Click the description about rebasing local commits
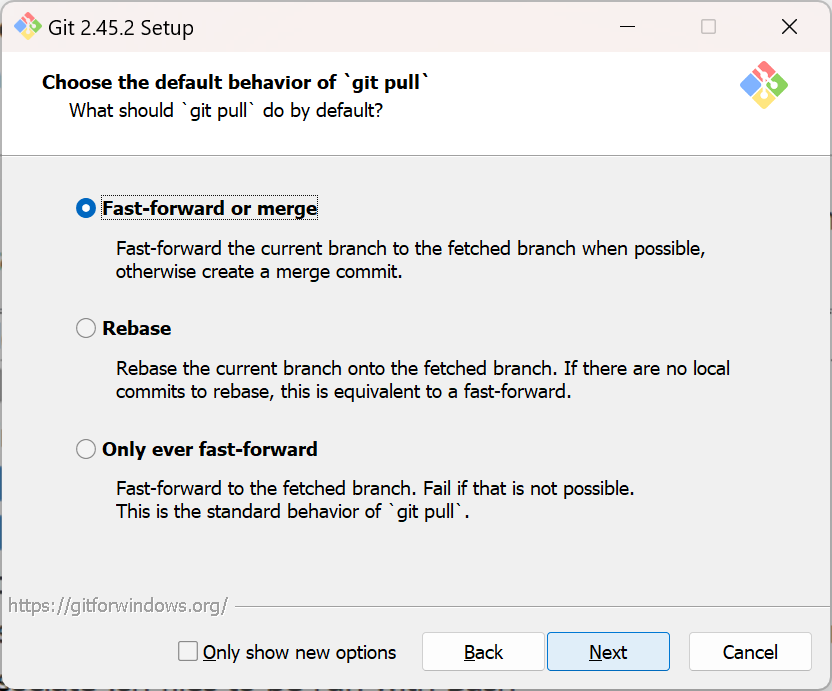832x691 pixels. tap(423, 380)
